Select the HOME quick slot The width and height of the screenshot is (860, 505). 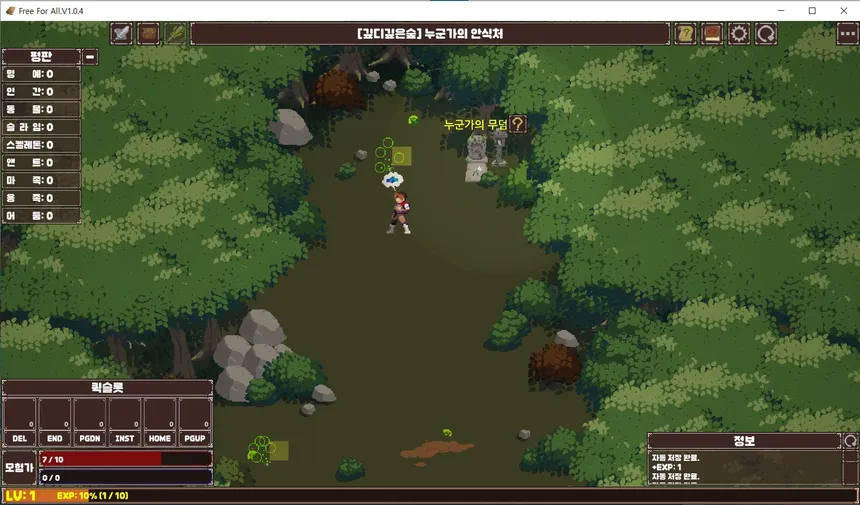click(x=160, y=438)
